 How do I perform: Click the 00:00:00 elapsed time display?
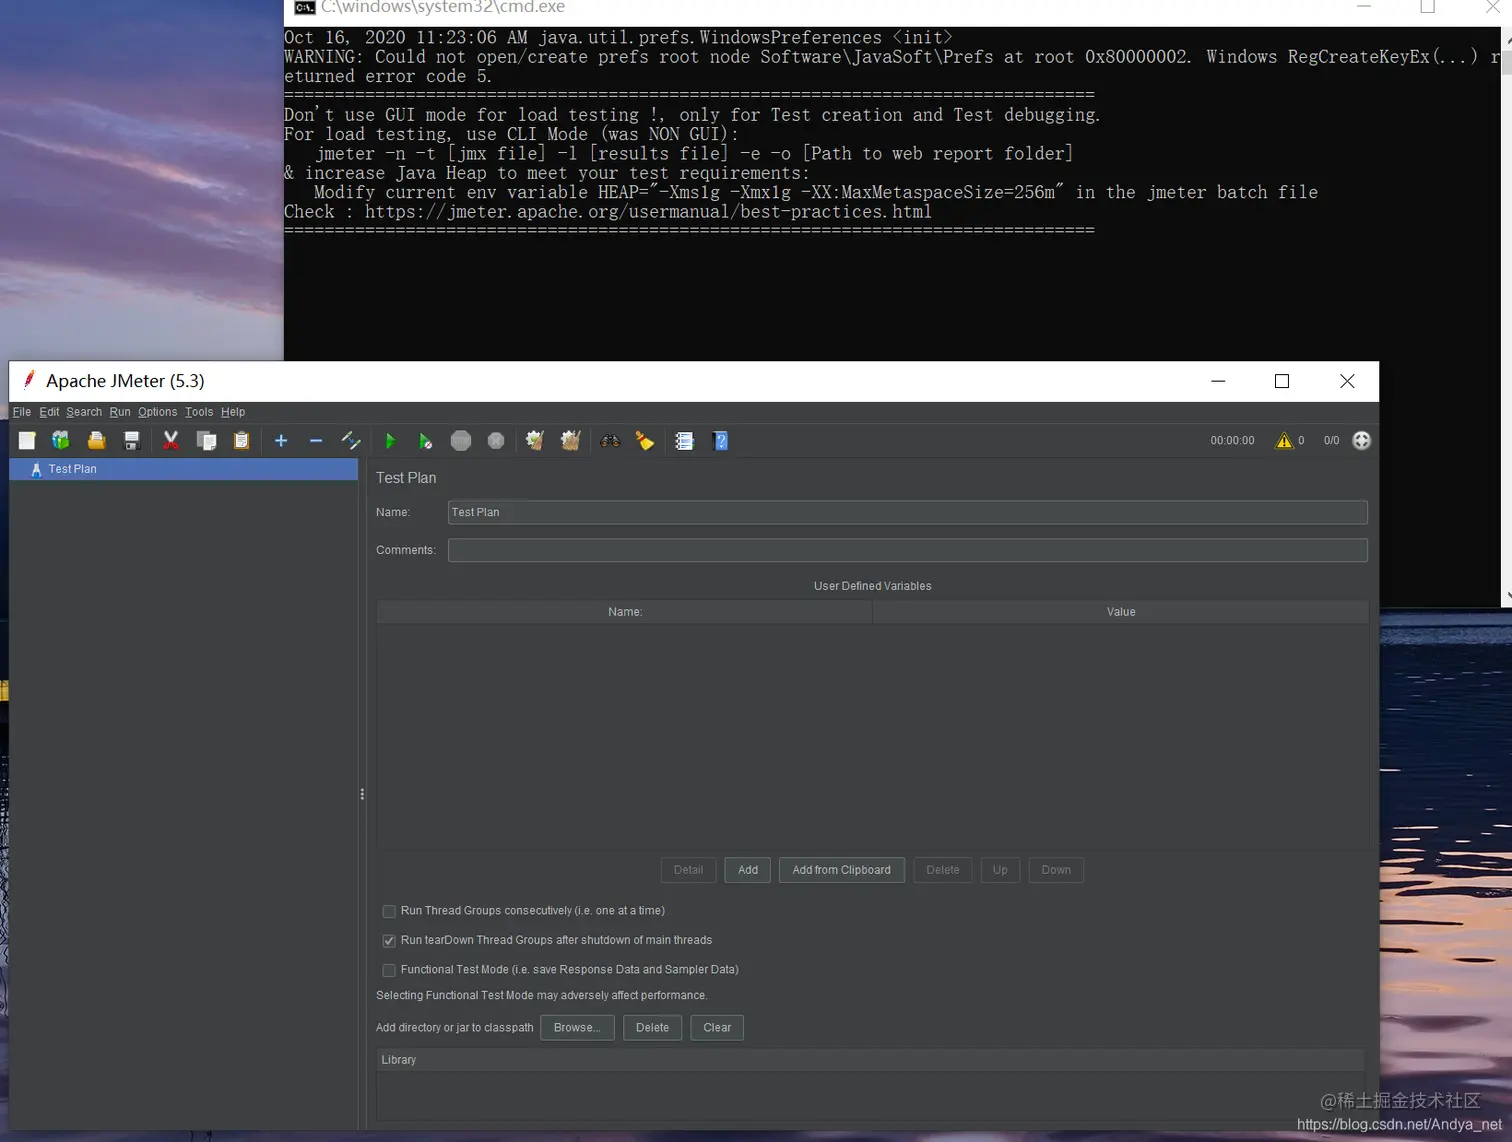pyautogui.click(x=1232, y=441)
